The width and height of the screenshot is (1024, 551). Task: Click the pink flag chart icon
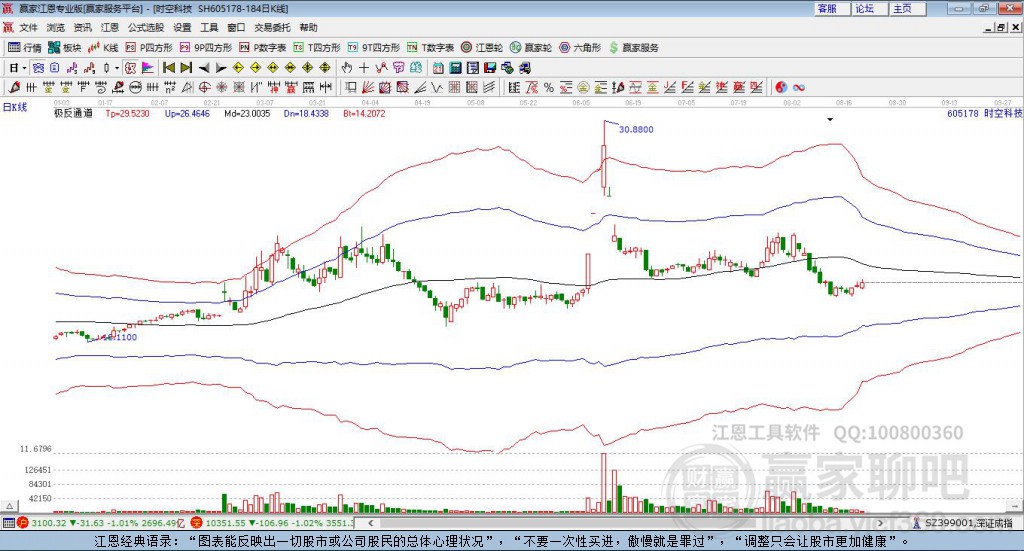pos(148,68)
